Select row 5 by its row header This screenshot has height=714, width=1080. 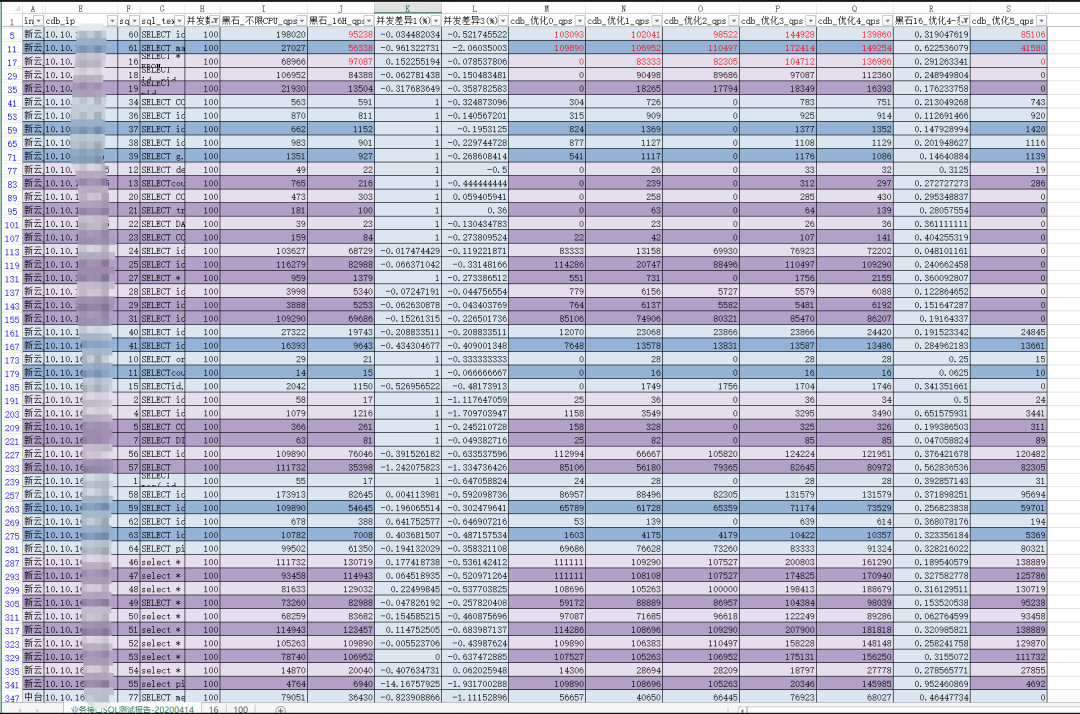pyautogui.click(x=12, y=34)
